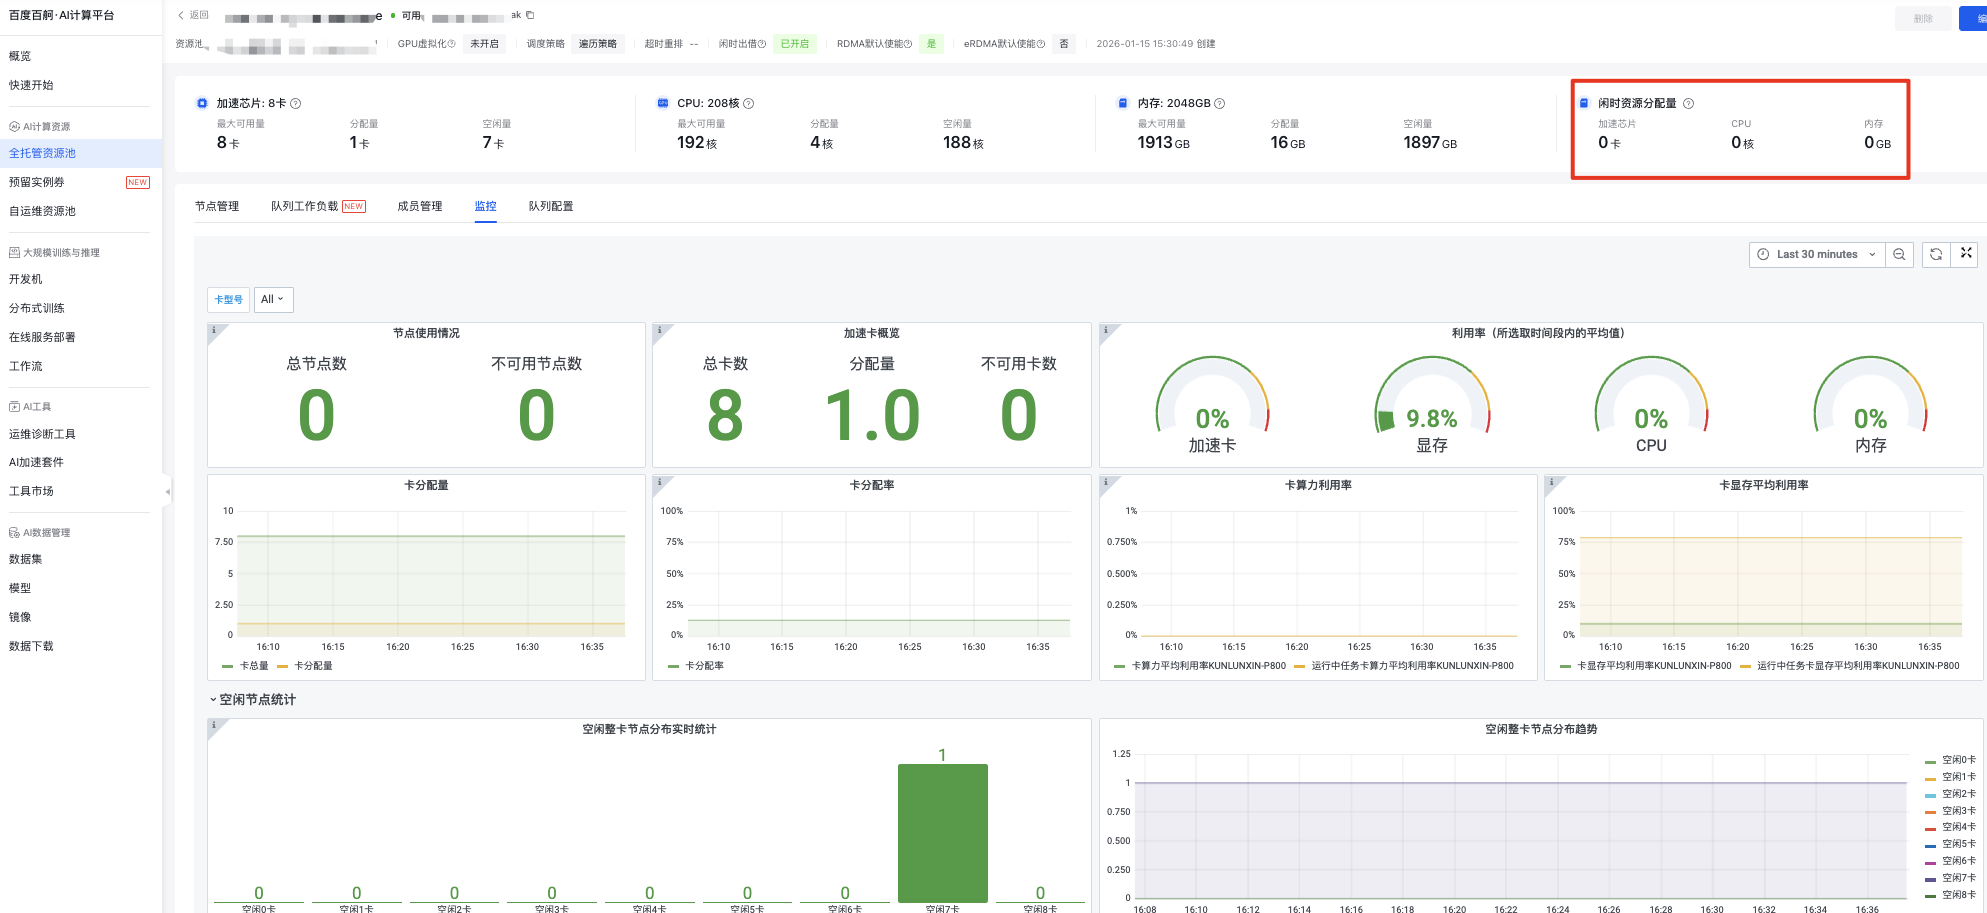Click help icon next to 加速芯片 8卡
Image resolution: width=1987 pixels, height=913 pixels.
point(296,104)
